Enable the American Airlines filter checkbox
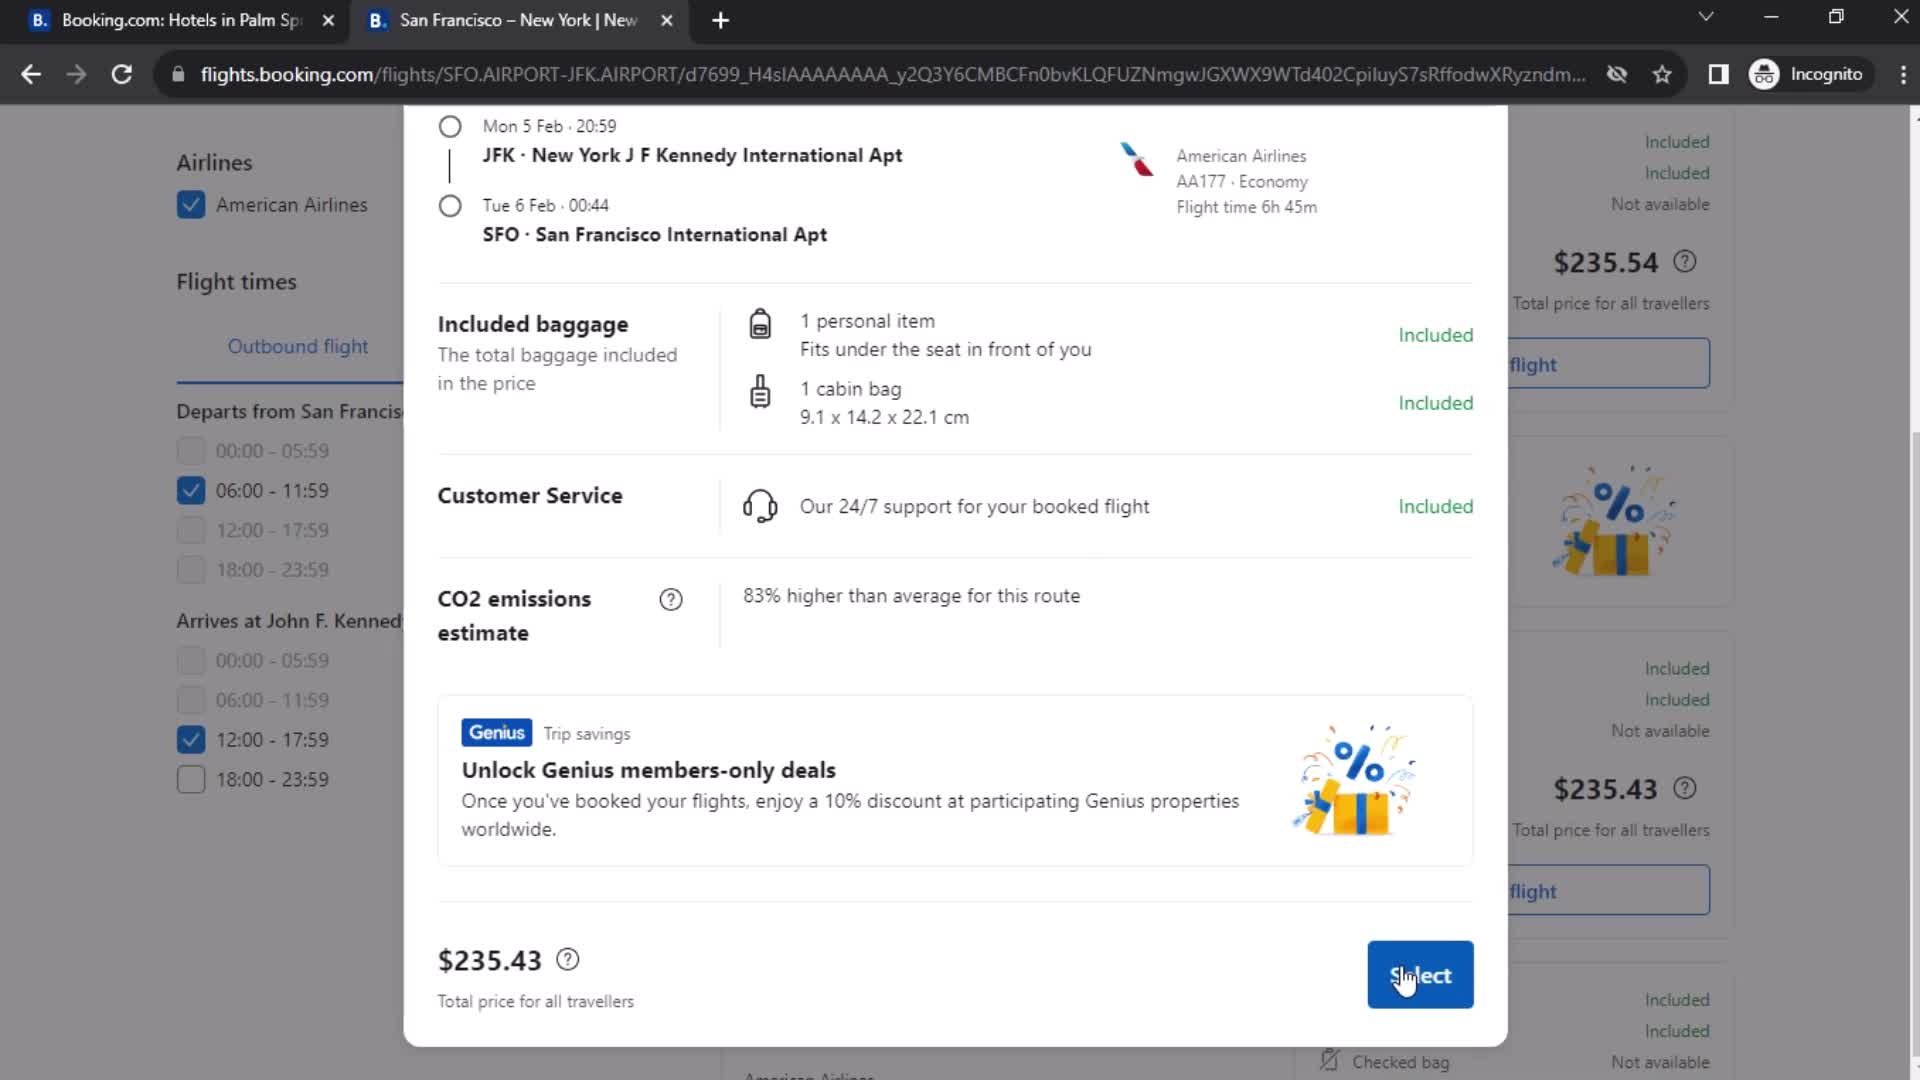 click(x=190, y=204)
